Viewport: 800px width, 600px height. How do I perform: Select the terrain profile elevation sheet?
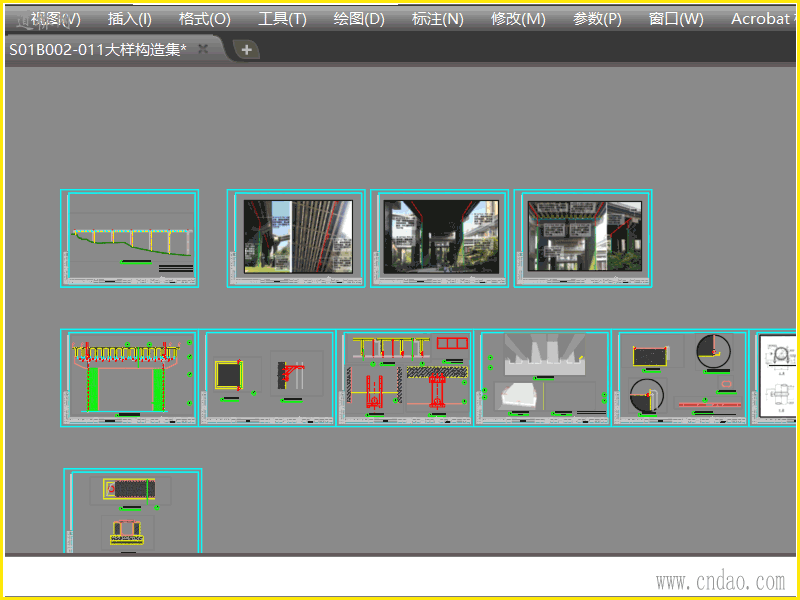(130, 238)
